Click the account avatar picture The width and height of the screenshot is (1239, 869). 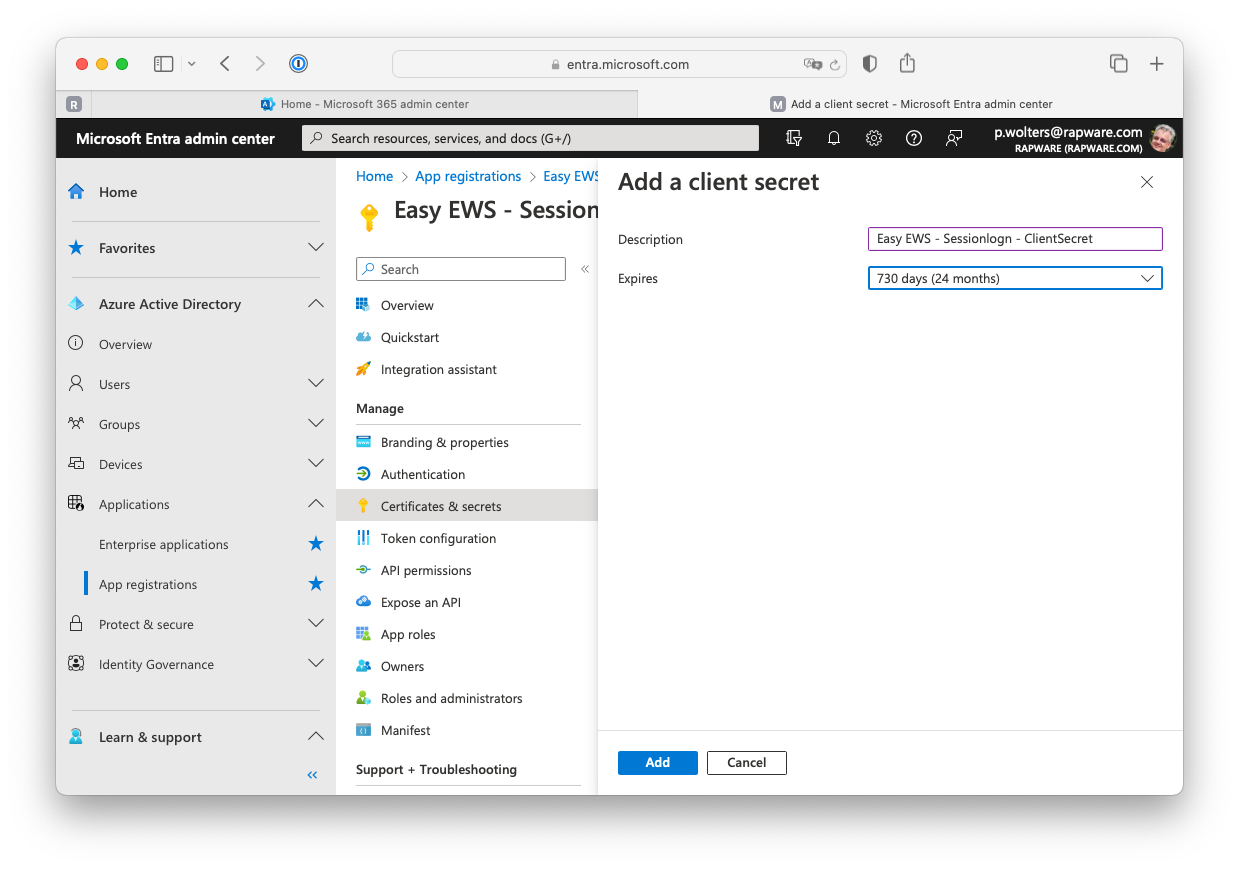(x=1163, y=138)
